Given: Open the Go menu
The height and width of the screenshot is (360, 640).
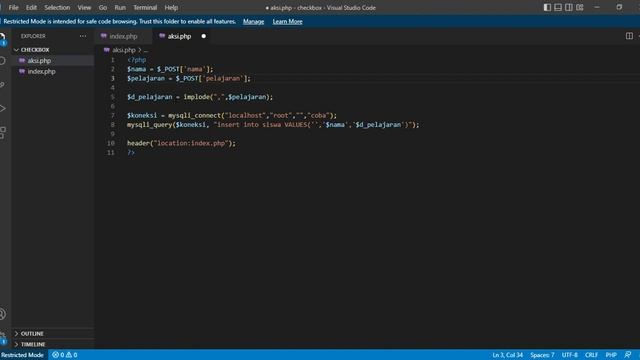Looking at the screenshot, I should (x=103, y=7).
